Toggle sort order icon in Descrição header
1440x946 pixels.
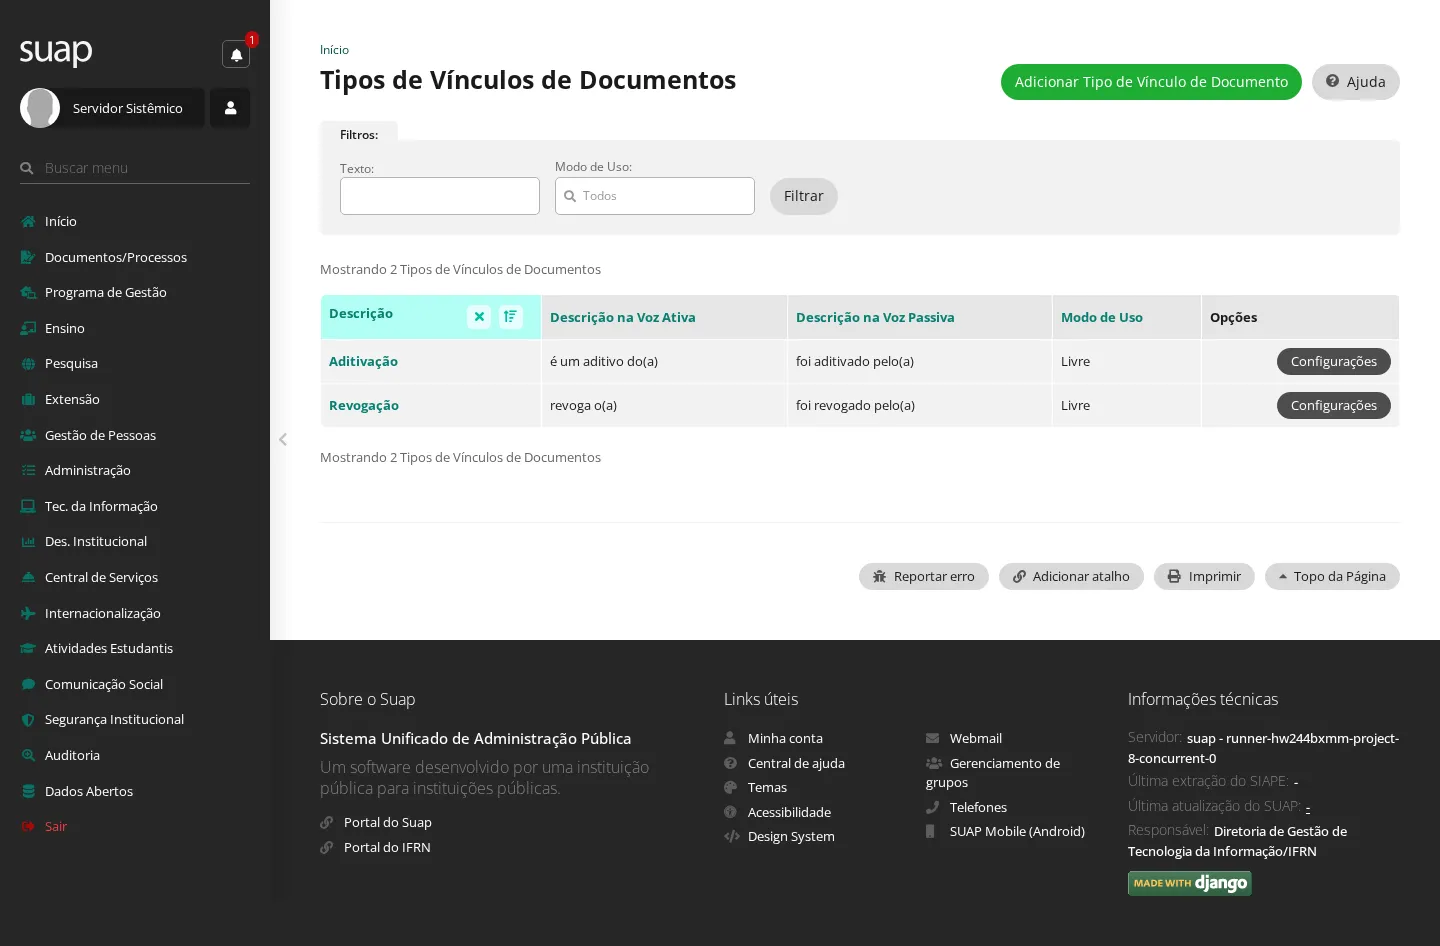click(x=511, y=317)
